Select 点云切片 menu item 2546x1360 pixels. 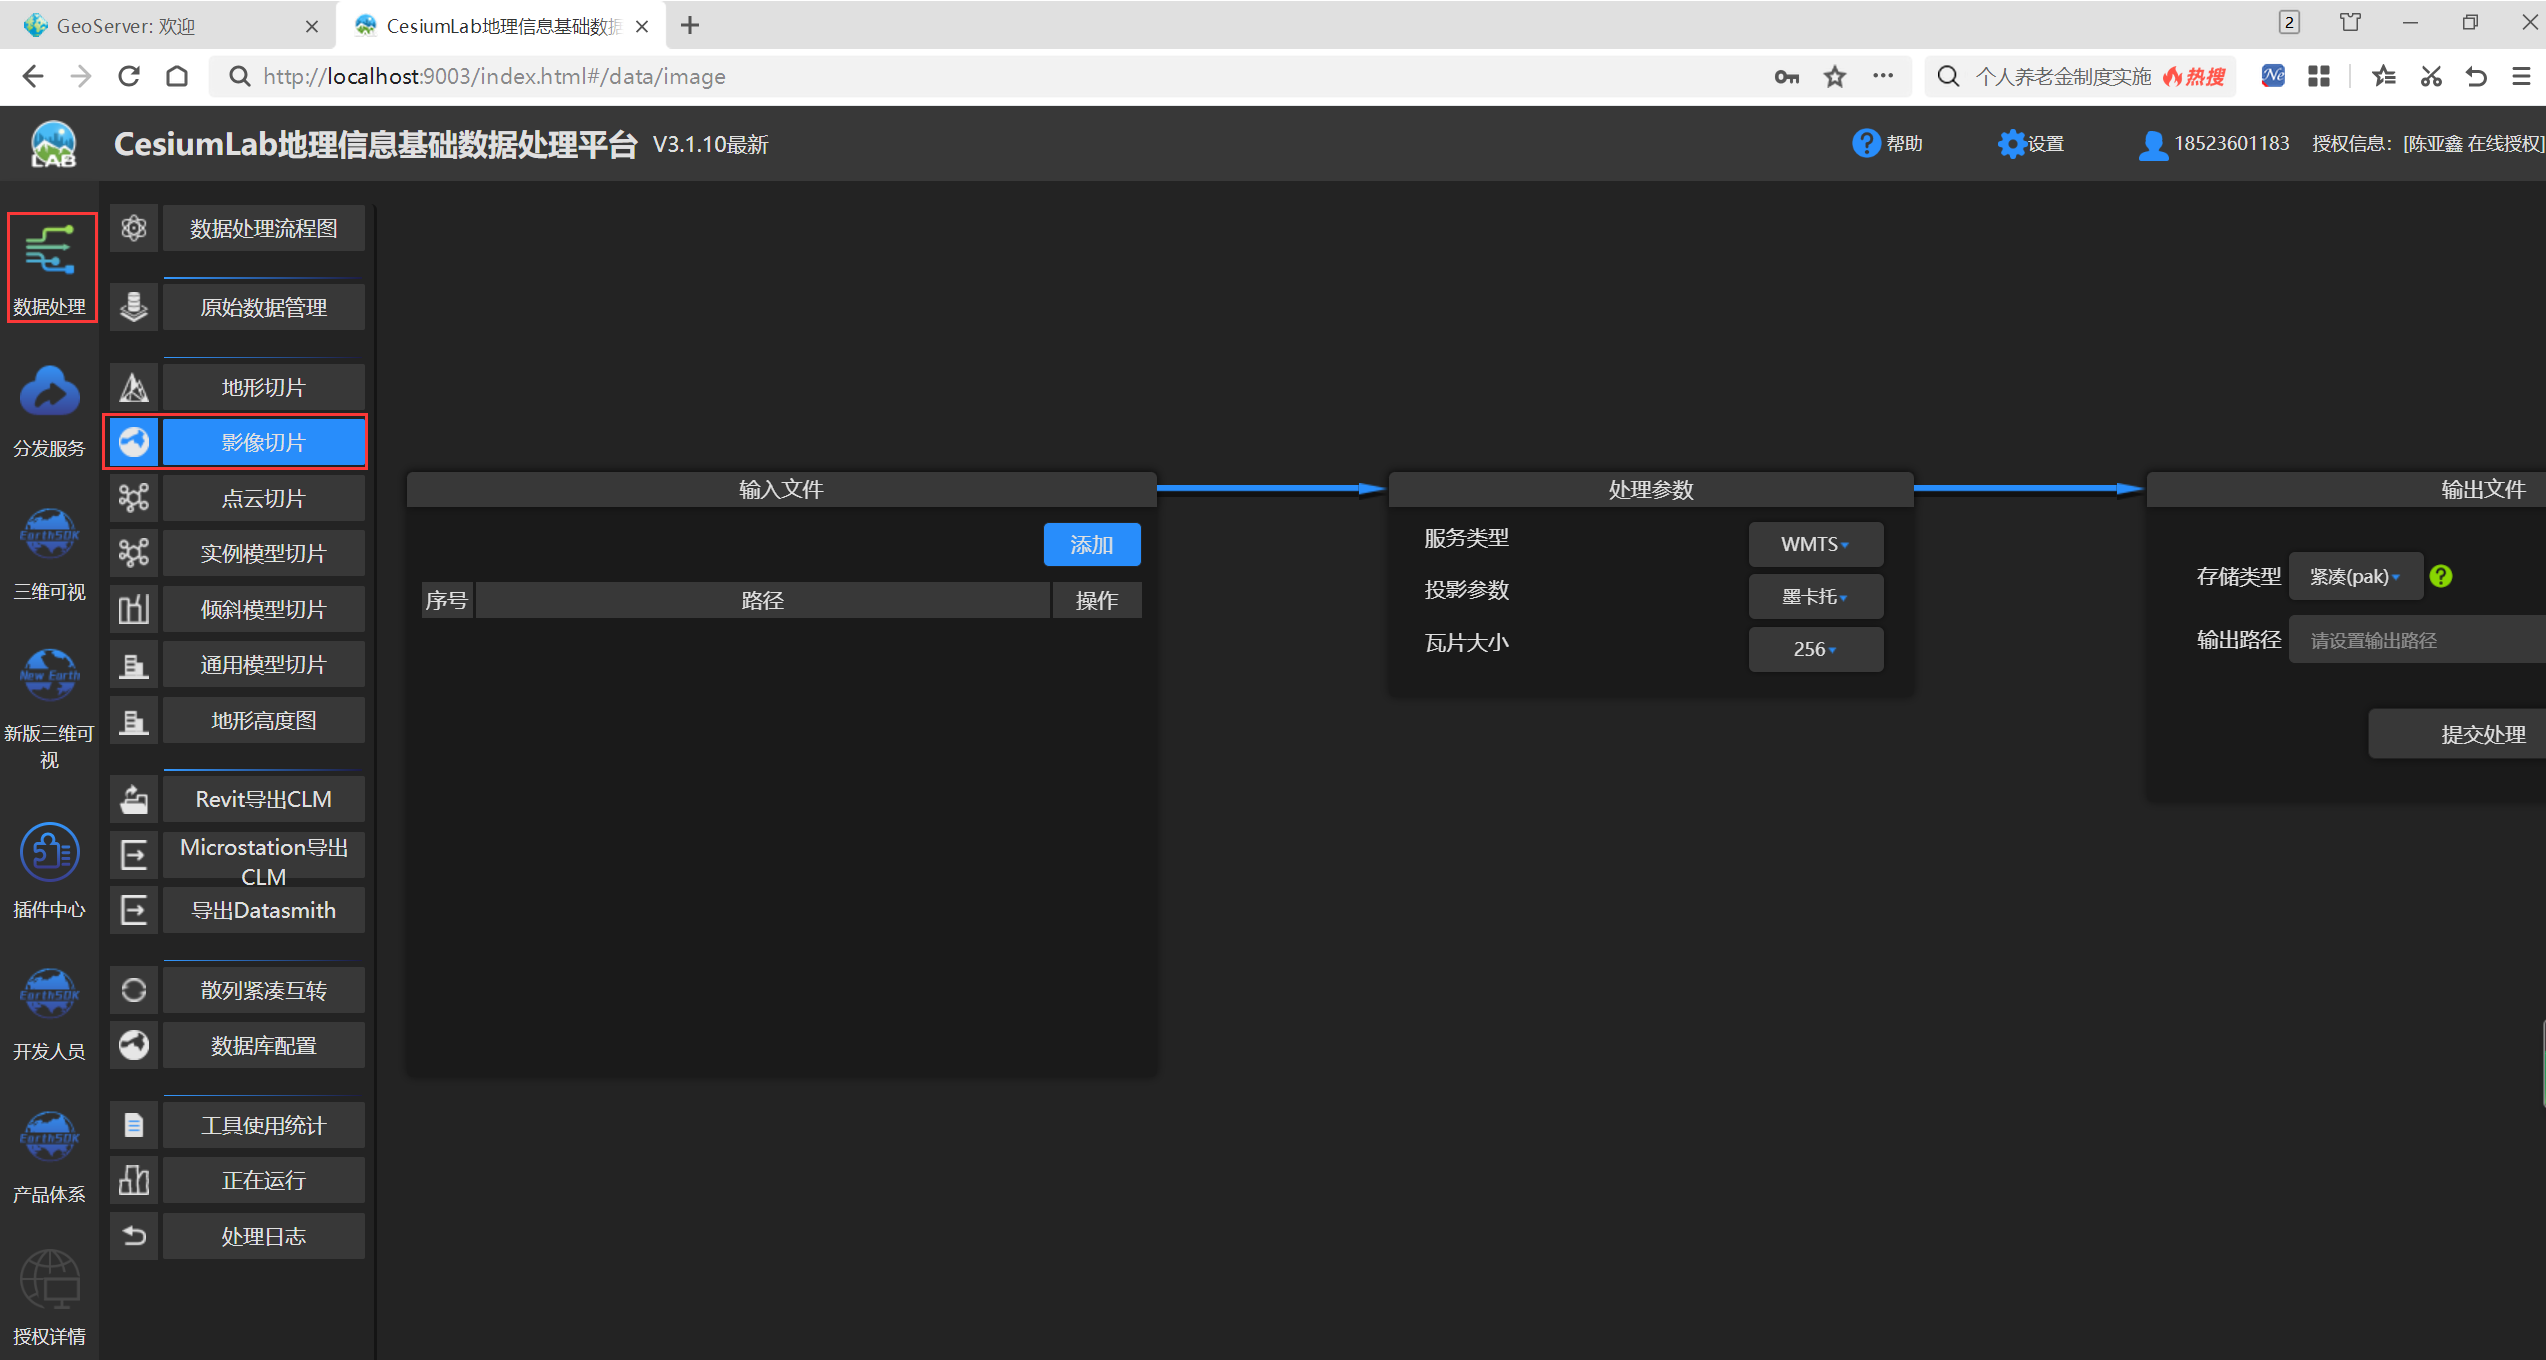(264, 498)
